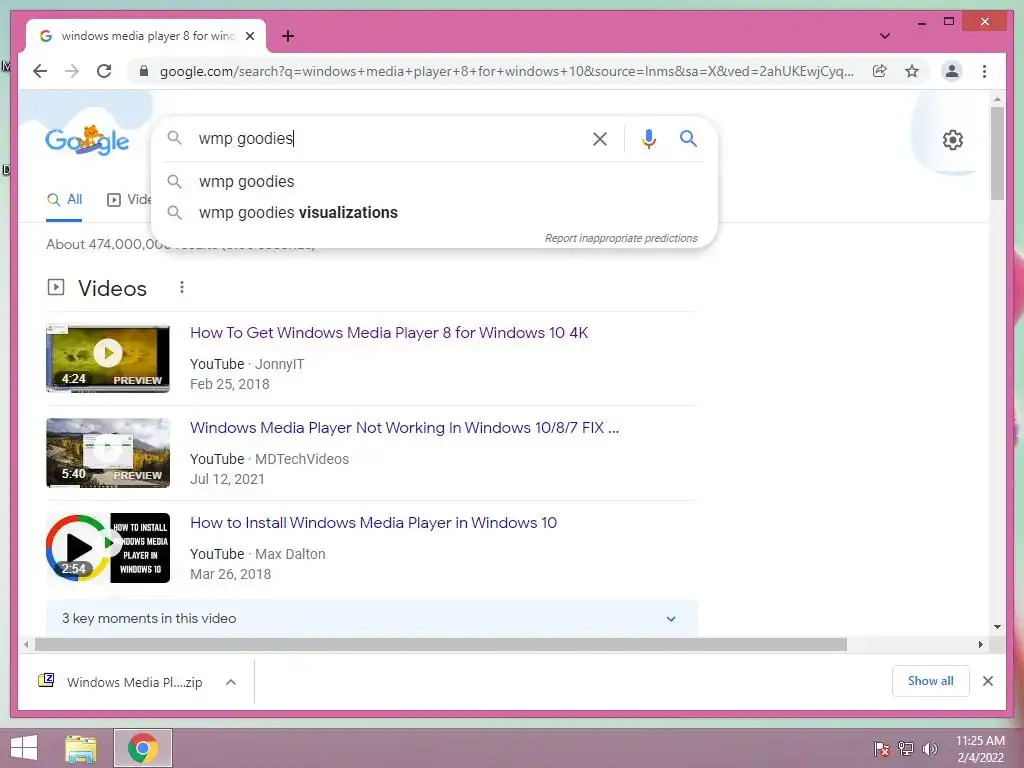This screenshot has width=1024, height=768.
Task: Open the Videos section three-dot options
Action: [x=182, y=287]
